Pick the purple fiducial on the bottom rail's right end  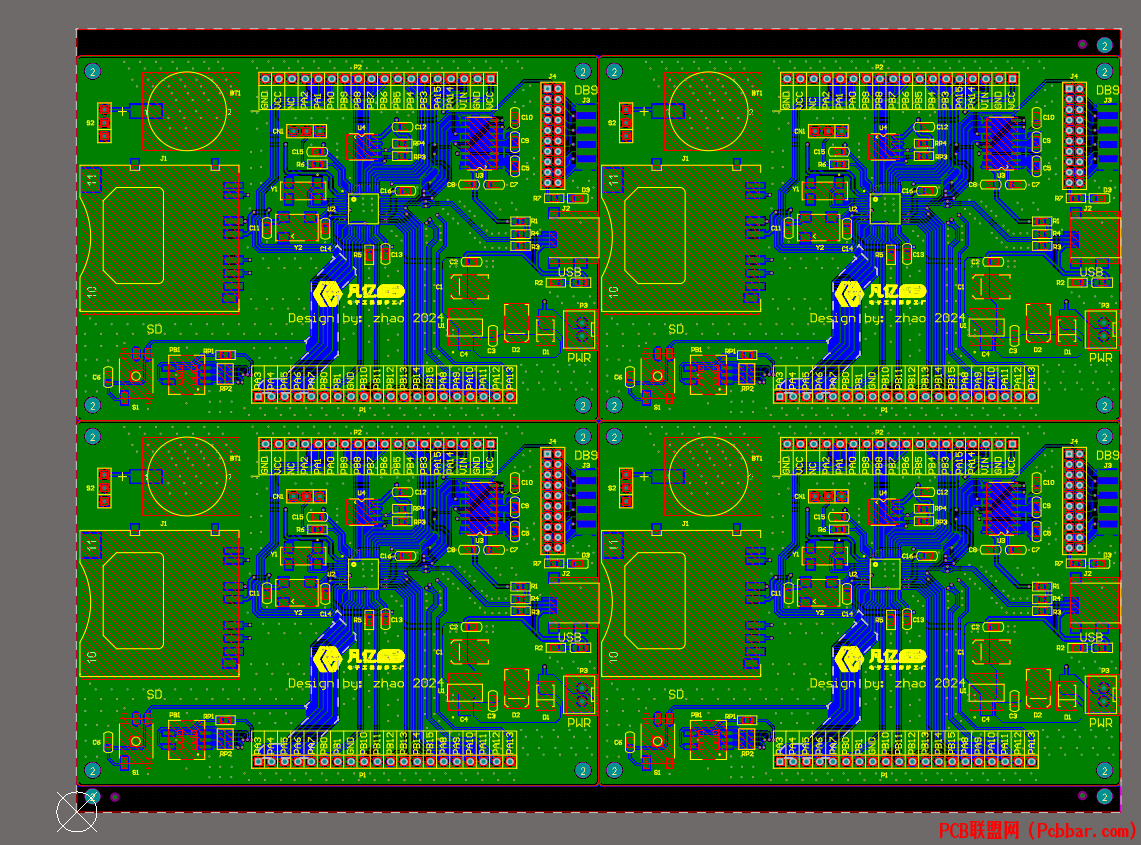[x=1083, y=796]
